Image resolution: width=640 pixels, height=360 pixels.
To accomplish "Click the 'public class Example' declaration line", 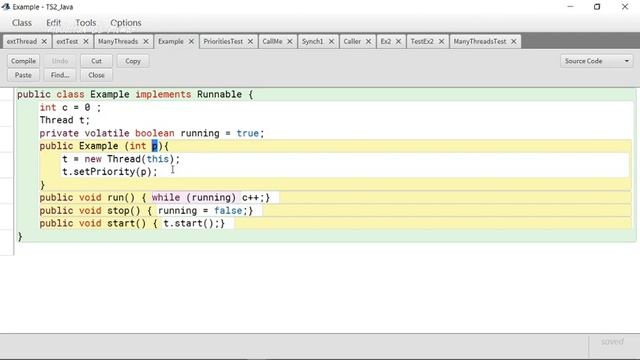I will coord(135,94).
